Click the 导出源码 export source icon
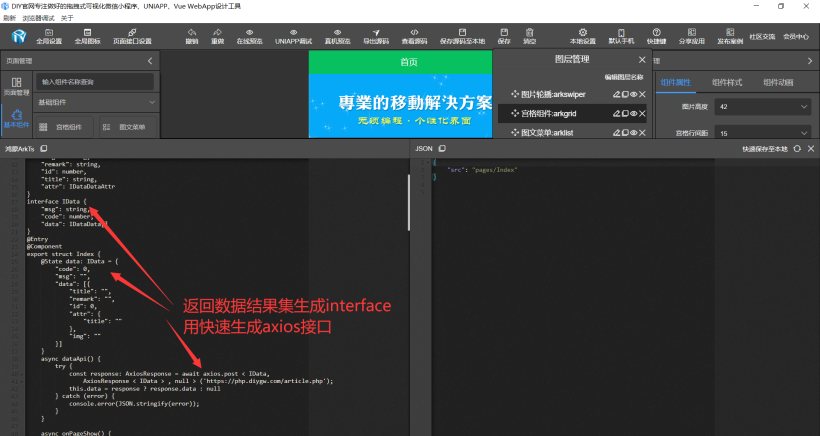 [376, 35]
